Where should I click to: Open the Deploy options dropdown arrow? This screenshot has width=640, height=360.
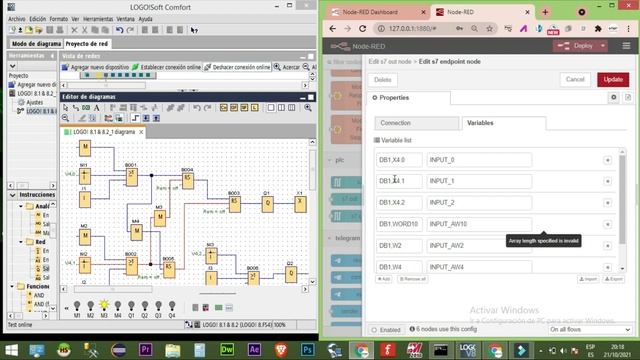602,46
